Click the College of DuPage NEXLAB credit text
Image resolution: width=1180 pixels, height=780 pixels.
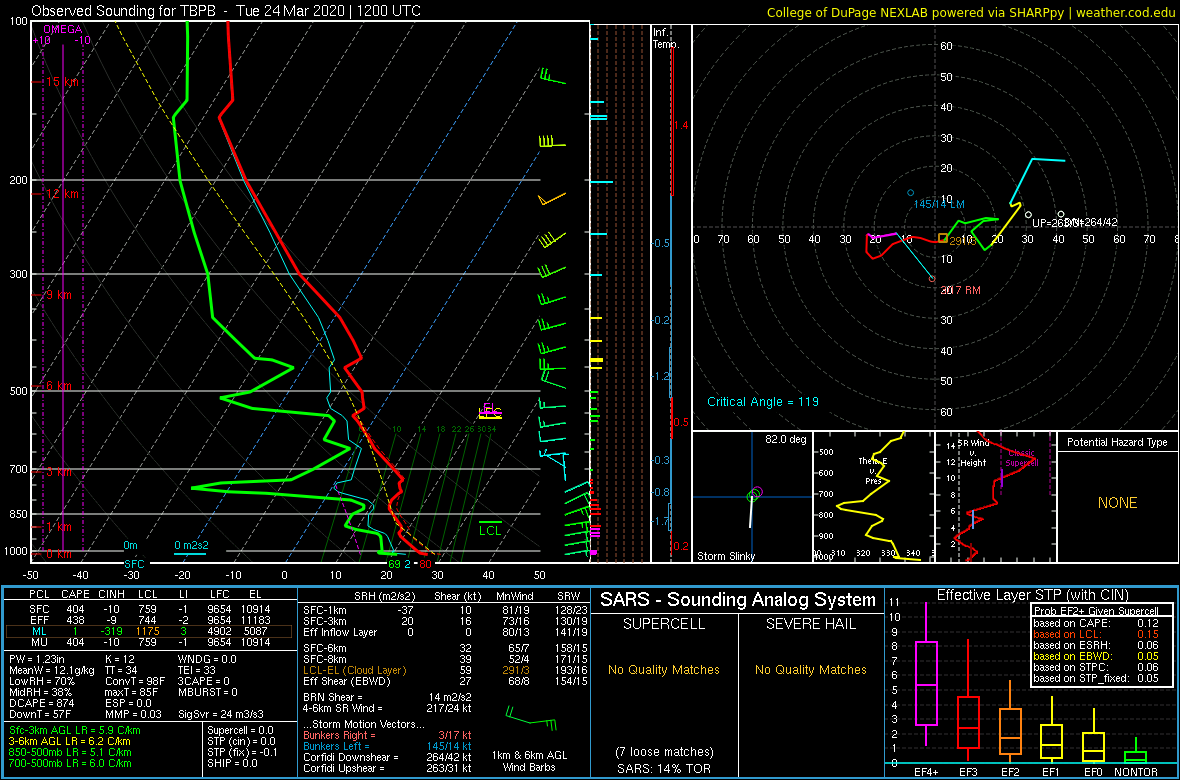[970, 11]
